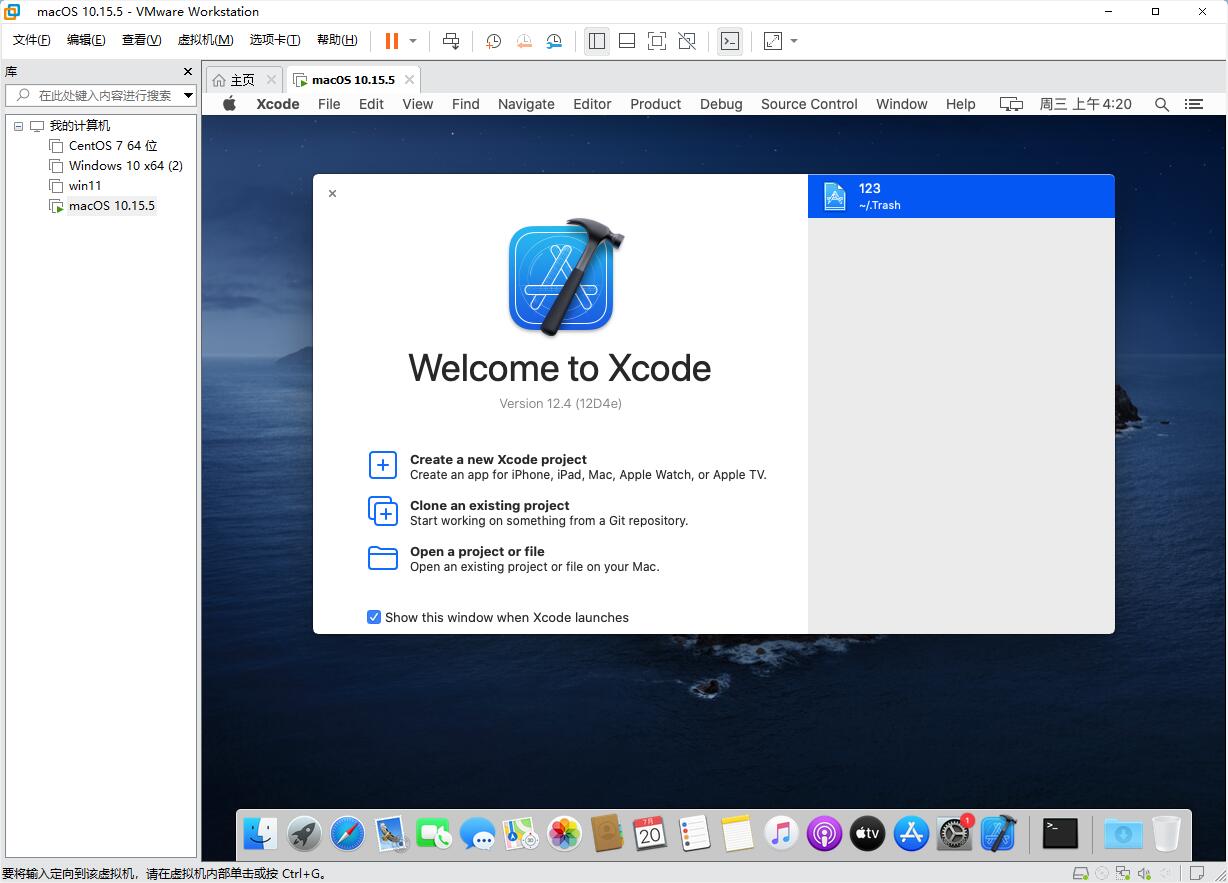Open the App Store from the Dock

[911, 833]
